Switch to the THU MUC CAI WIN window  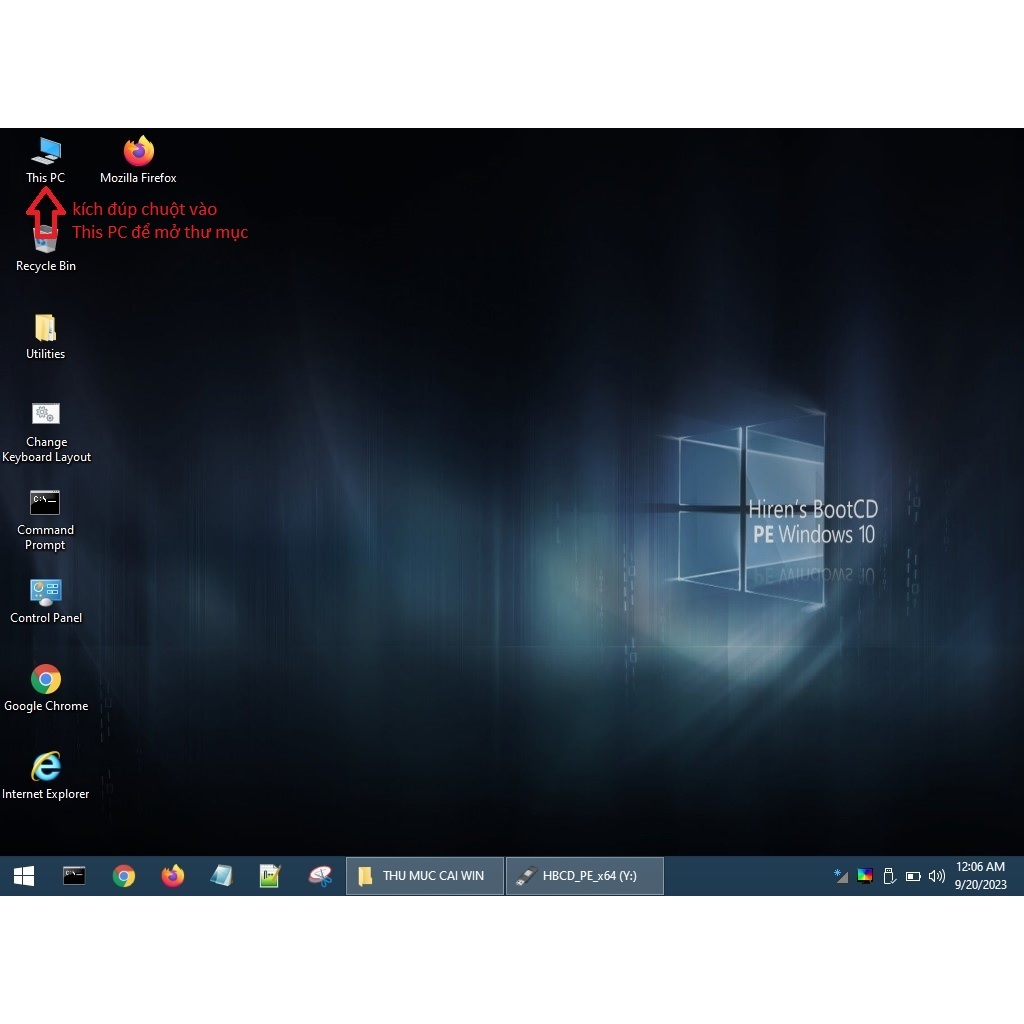(425, 876)
